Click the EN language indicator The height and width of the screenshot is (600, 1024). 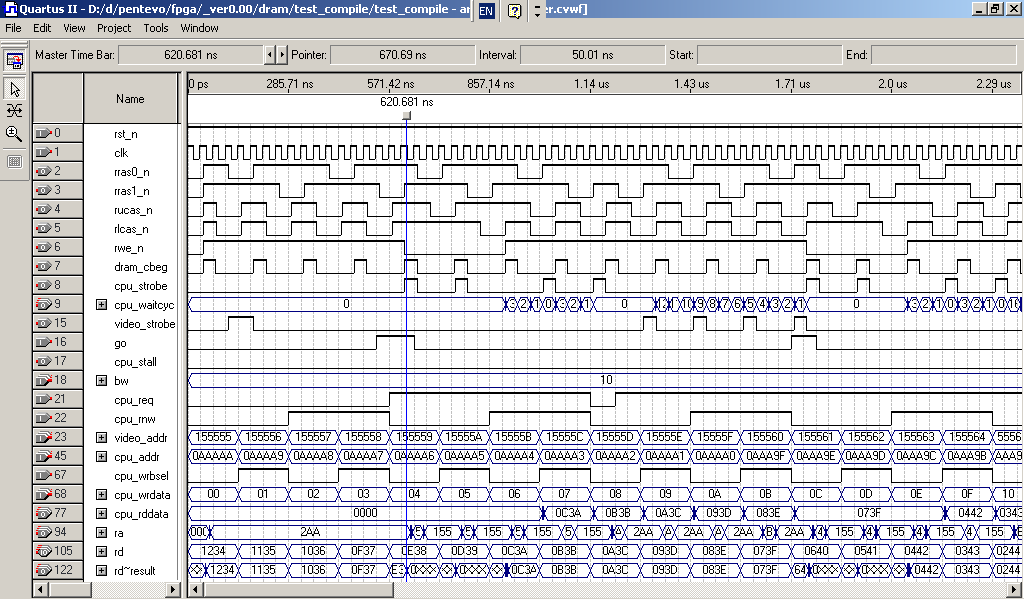[x=486, y=11]
